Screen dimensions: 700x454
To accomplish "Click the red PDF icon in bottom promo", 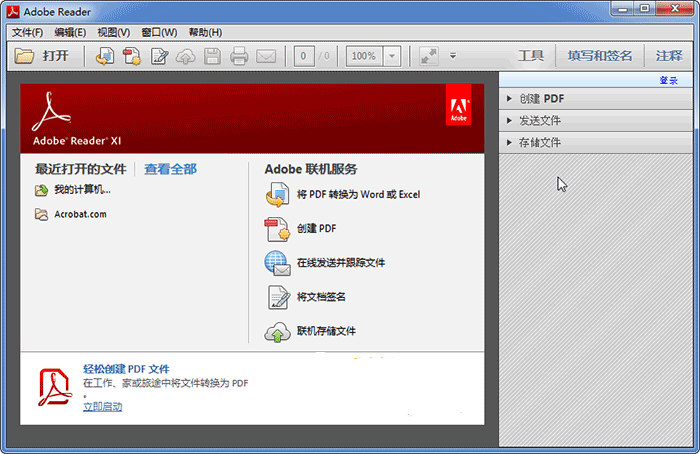I will tap(55, 387).
